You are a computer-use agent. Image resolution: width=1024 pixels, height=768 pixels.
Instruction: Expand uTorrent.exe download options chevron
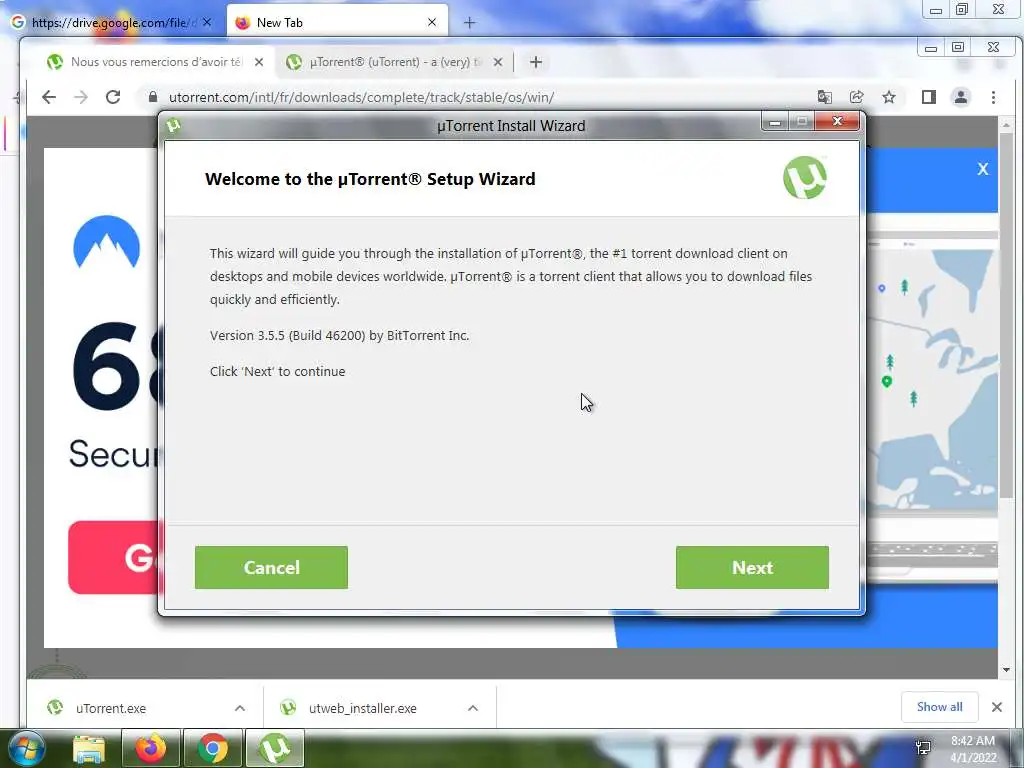click(240, 708)
